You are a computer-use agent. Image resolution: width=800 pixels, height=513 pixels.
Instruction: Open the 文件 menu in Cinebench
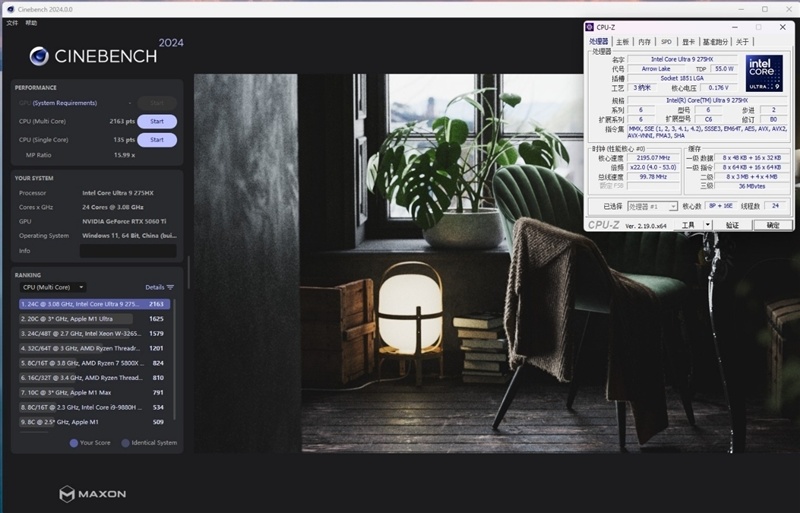pos(12,23)
